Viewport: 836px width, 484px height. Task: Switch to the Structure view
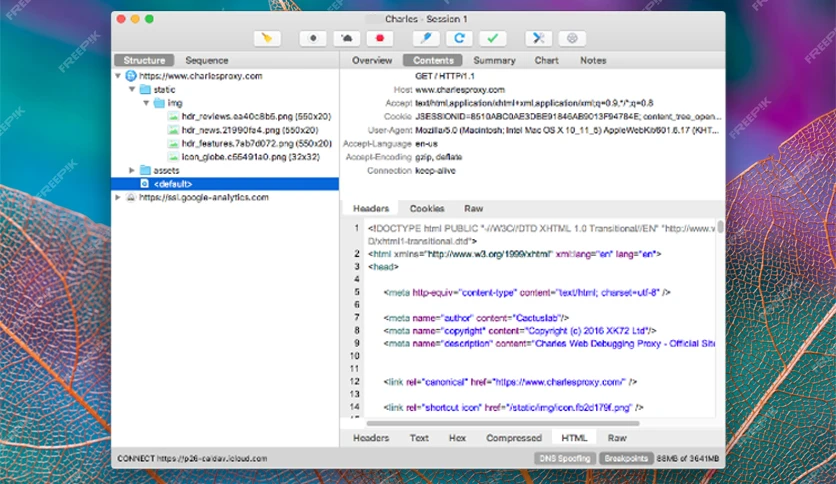pos(144,60)
